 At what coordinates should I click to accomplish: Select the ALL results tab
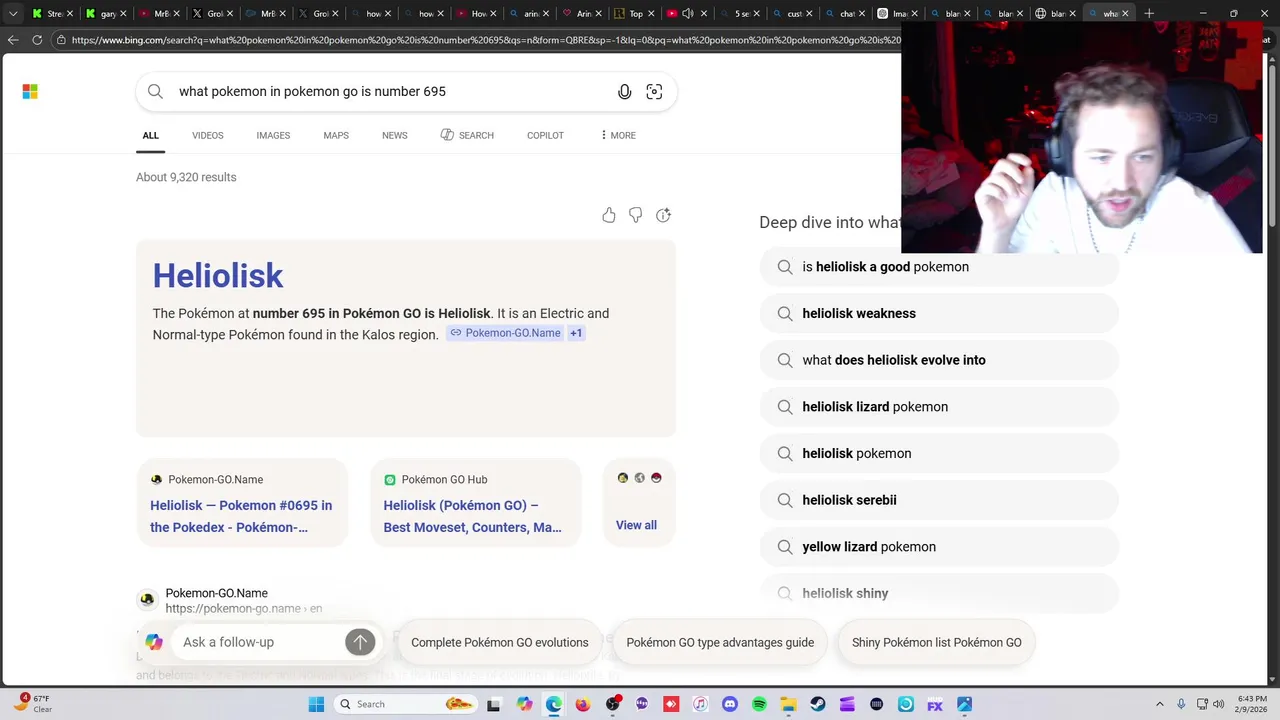[151, 135]
